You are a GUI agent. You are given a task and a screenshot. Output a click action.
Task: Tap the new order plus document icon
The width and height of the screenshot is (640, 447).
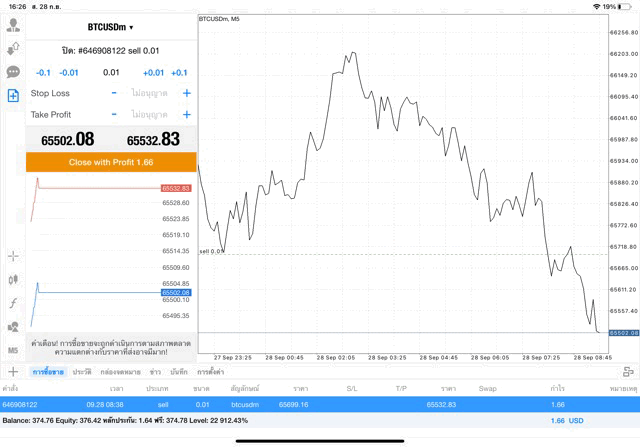(x=13, y=96)
